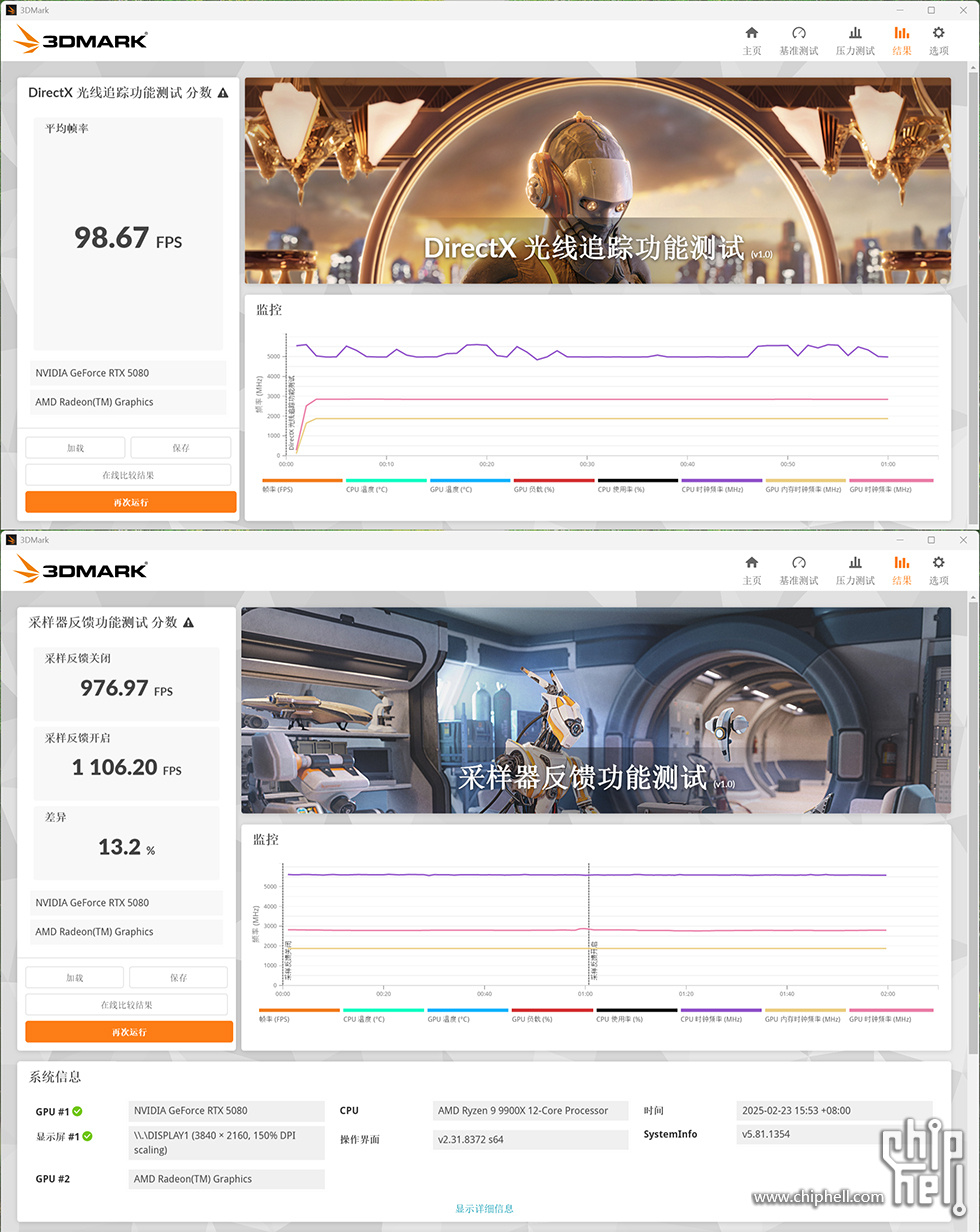
Task: Toggle CPU 使用率 legend in the sampler feedback chart
Action: coord(637,1015)
